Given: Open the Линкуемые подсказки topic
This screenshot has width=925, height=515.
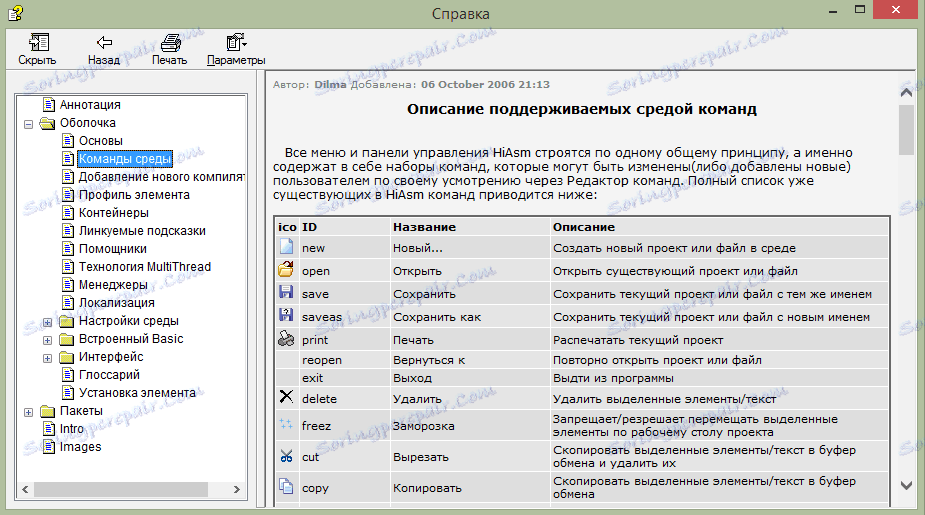Looking at the screenshot, I should (x=142, y=231).
